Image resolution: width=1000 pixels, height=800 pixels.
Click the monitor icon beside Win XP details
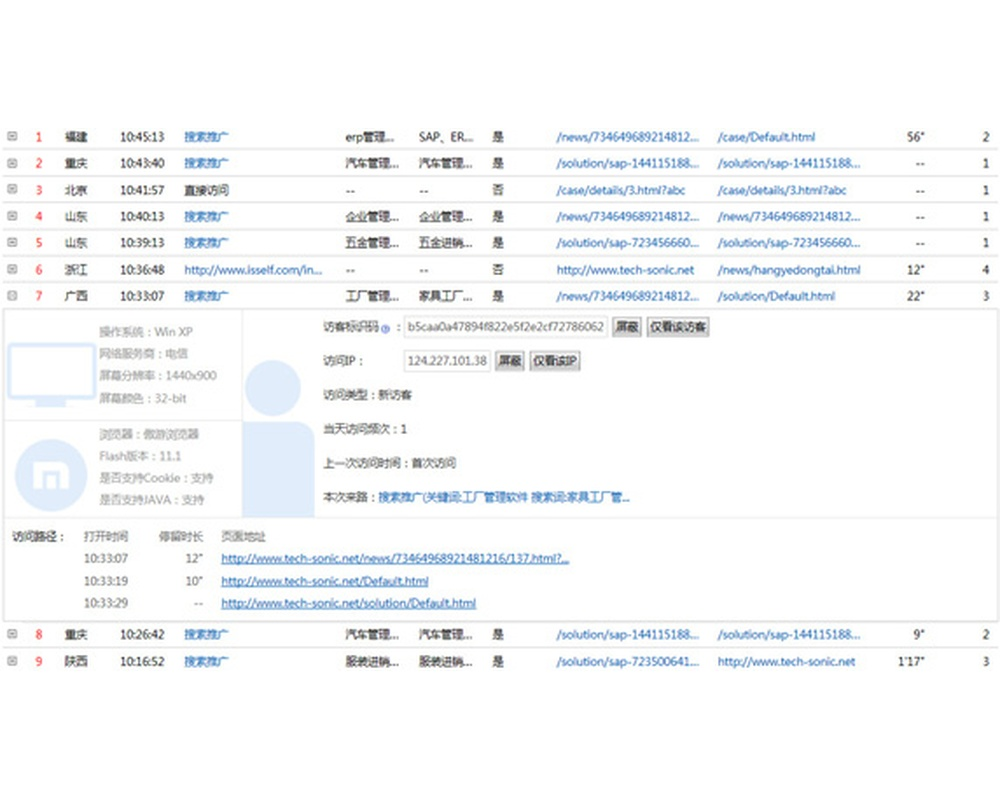(x=51, y=374)
